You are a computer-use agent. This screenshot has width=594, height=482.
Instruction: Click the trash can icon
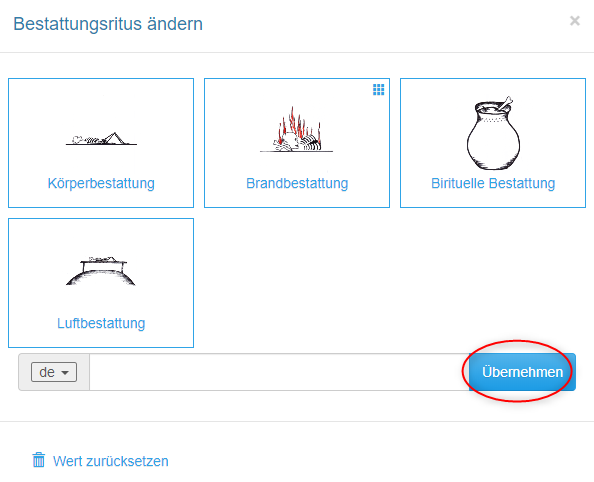38,460
